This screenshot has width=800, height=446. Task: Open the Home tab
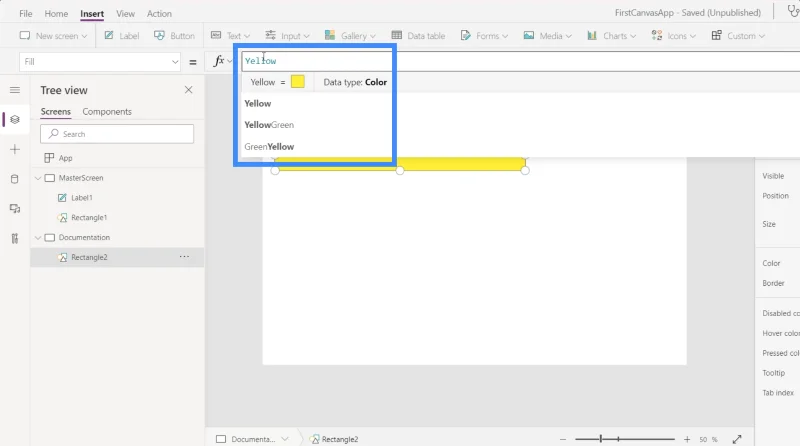coord(56,14)
